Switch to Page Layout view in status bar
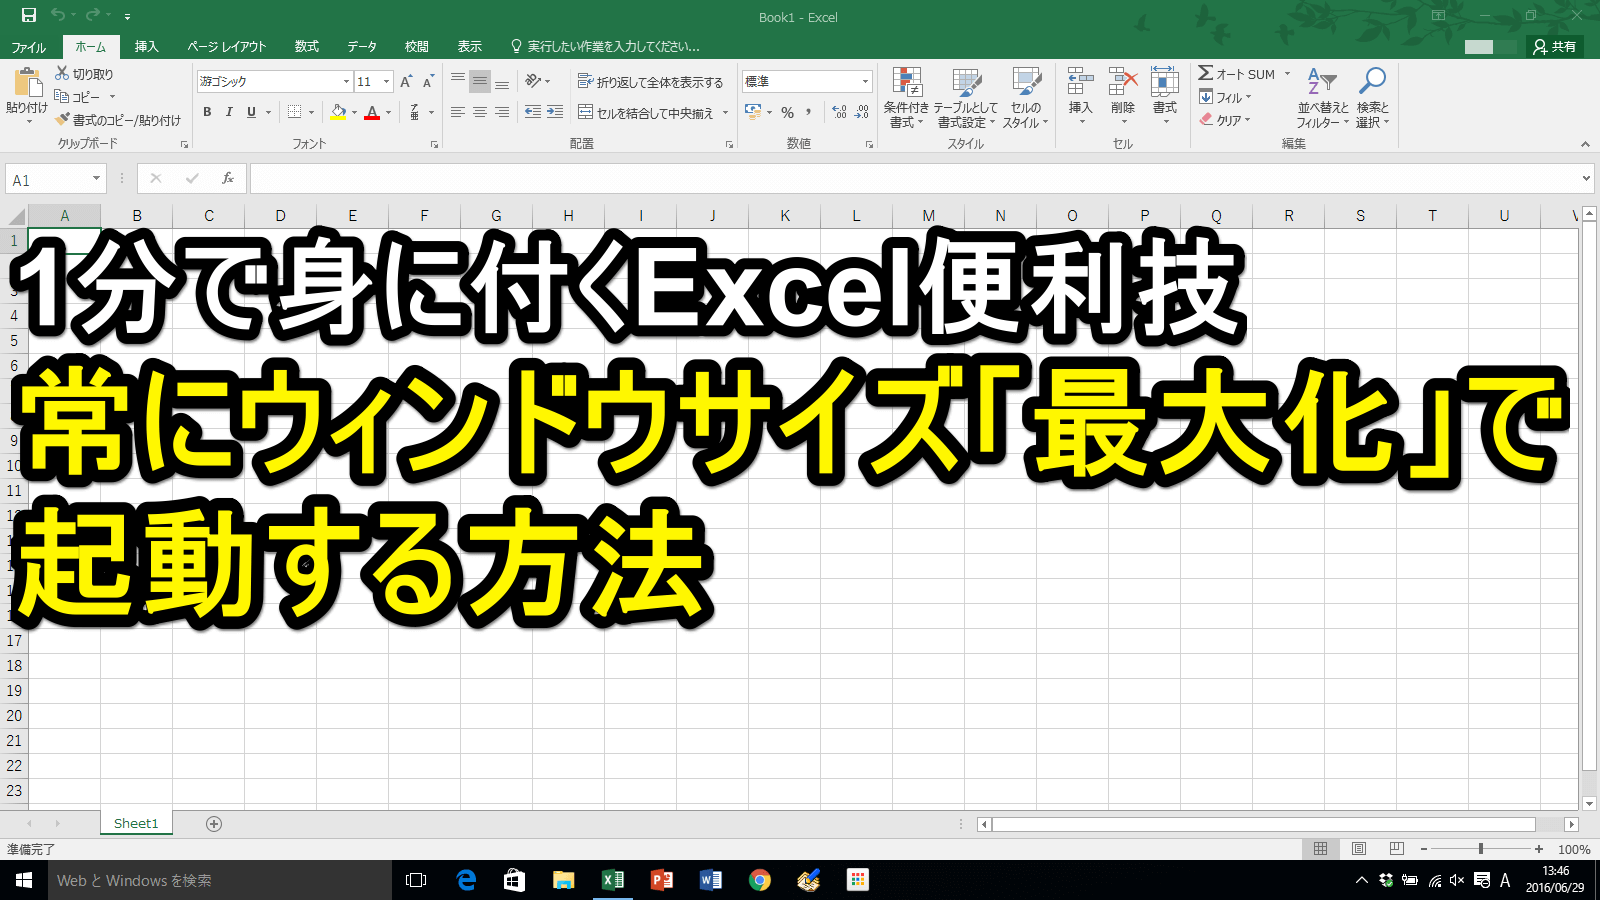 [x=1359, y=849]
